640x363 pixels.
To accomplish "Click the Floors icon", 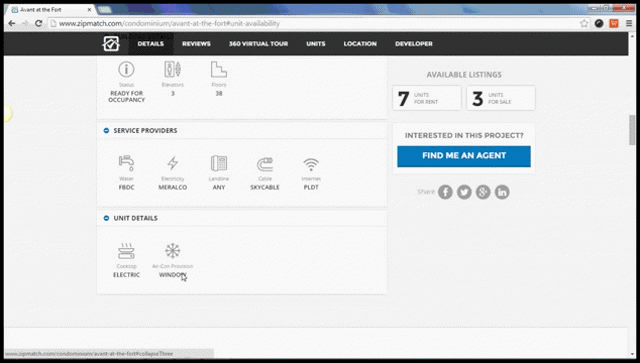I will [219, 69].
